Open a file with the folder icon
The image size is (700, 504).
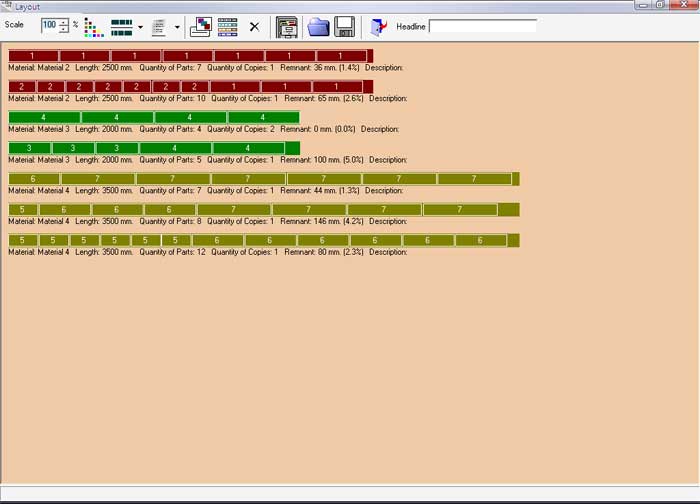point(319,26)
